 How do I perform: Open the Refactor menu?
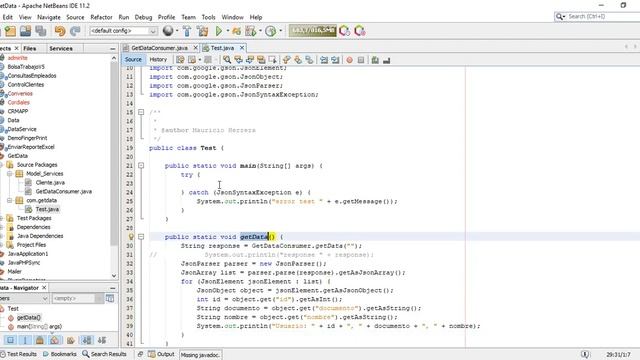(x=101, y=17)
